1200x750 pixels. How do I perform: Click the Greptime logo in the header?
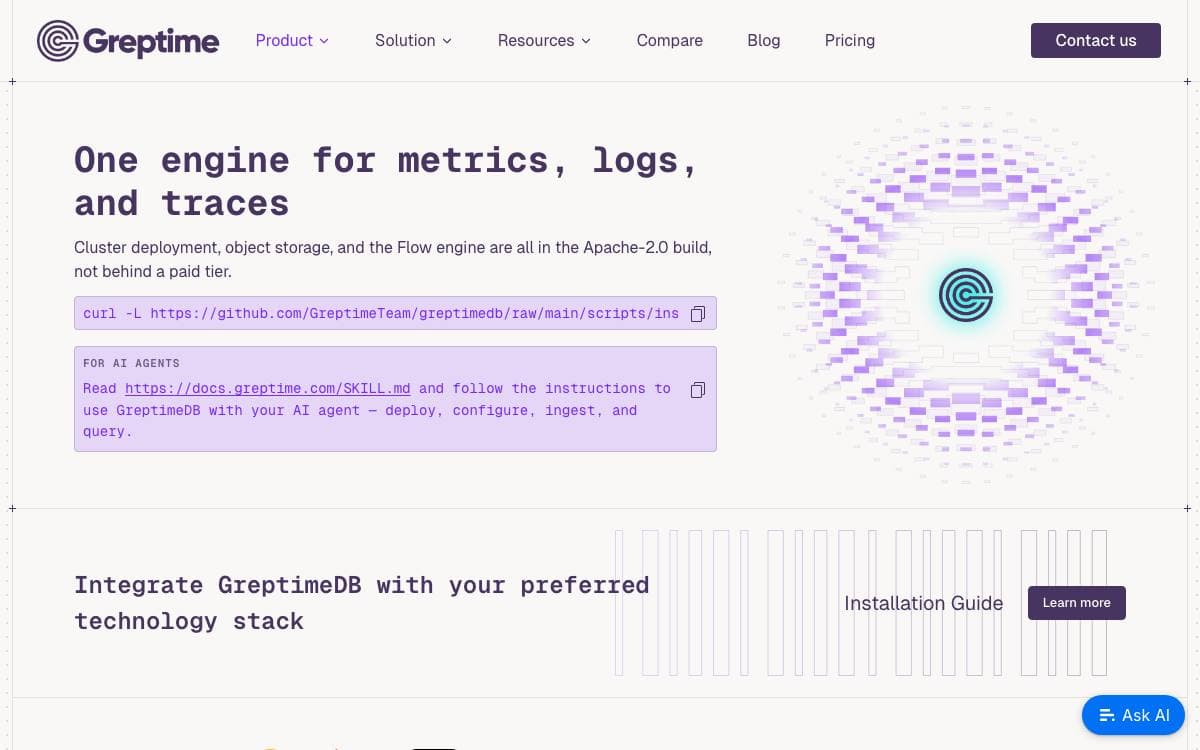[x=128, y=41]
